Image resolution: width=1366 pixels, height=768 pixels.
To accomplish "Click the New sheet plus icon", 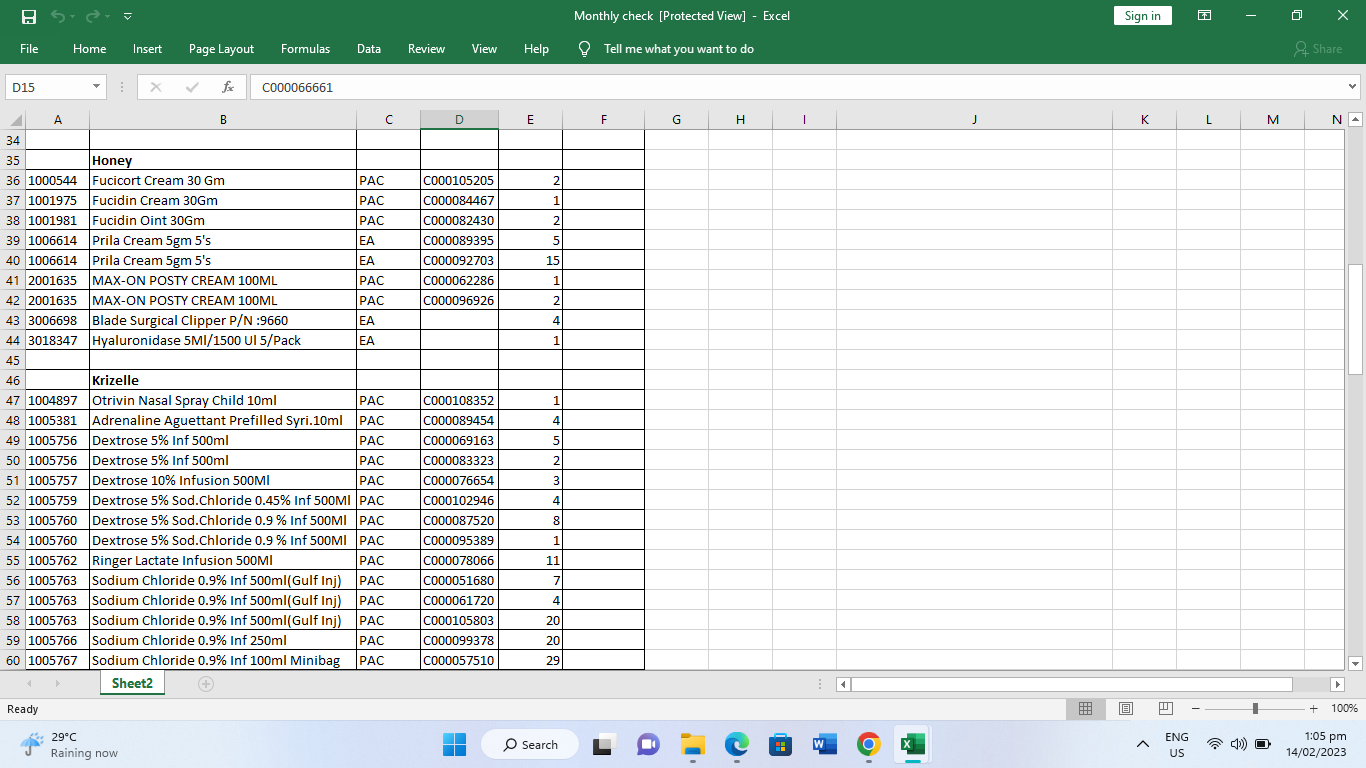I will [x=206, y=684].
